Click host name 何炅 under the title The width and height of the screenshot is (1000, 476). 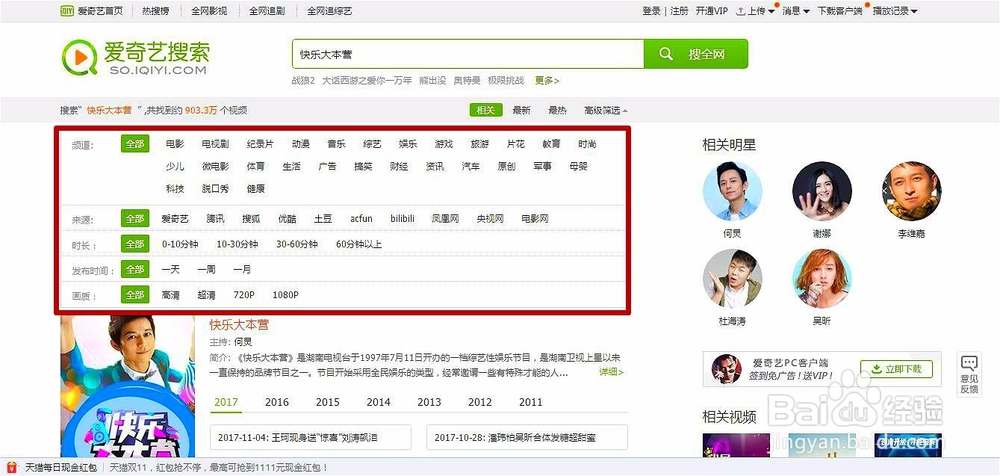click(x=243, y=342)
